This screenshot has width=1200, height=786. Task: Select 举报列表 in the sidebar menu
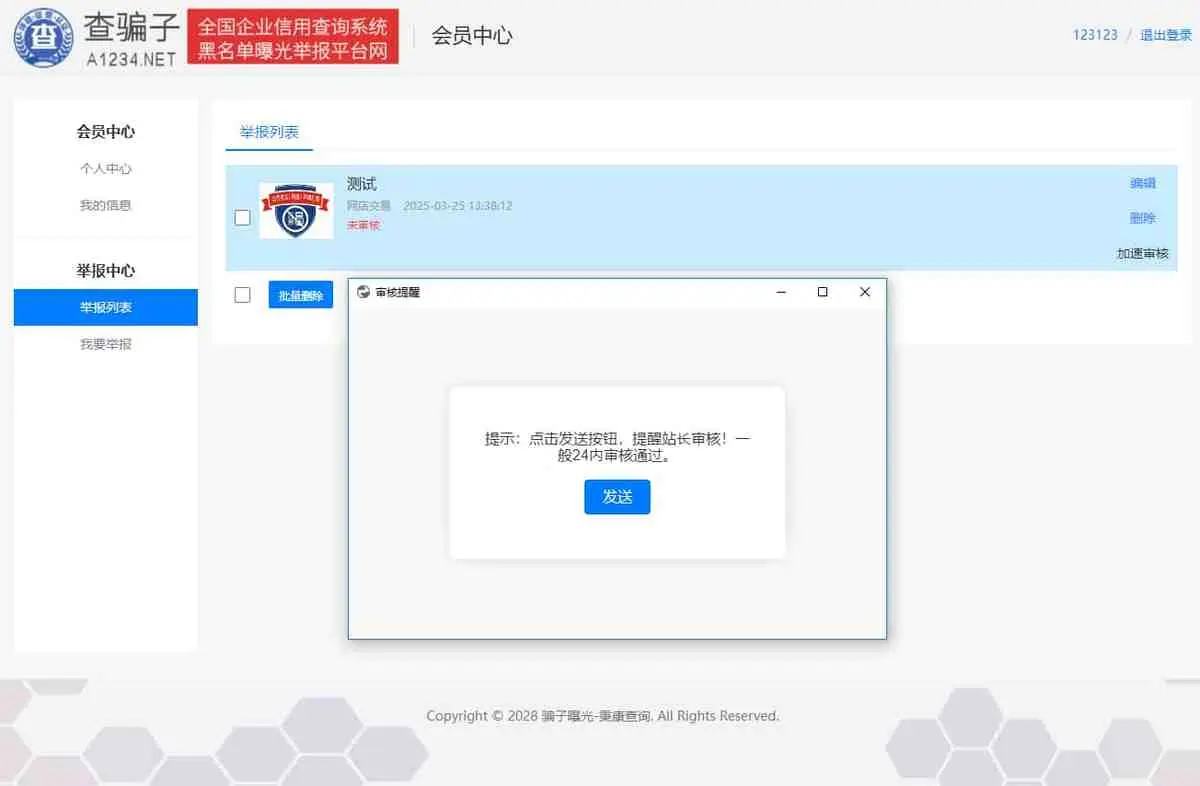106,307
